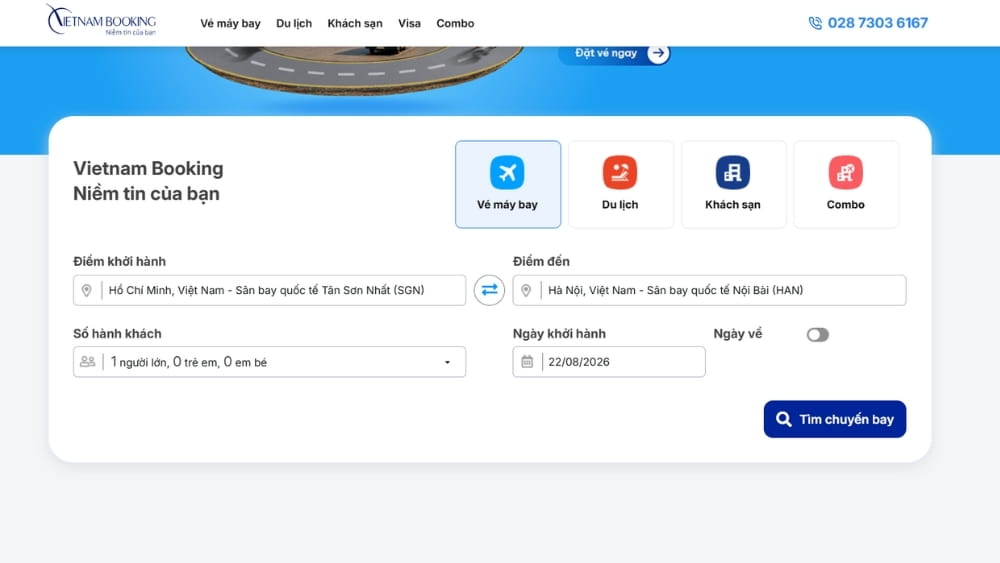
Task: Select the Du lịch service card
Action: pyautogui.click(x=621, y=184)
